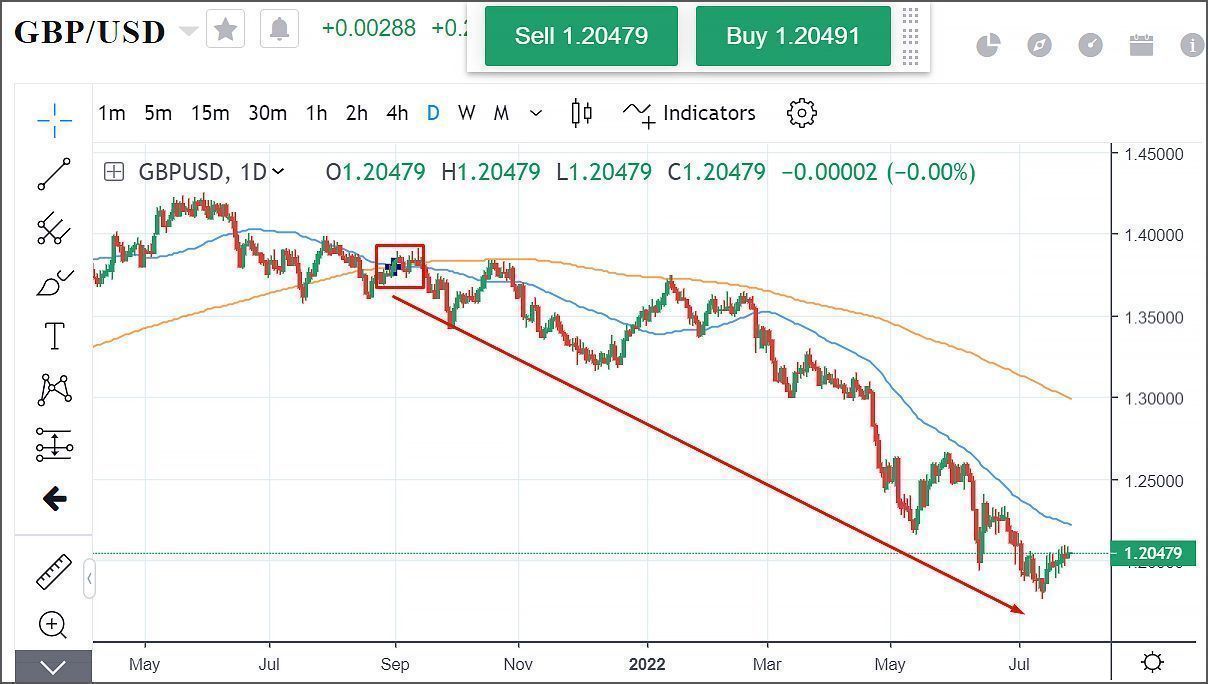Open chart settings gear icon
Viewport: 1208px width, 684px height.
802,113
